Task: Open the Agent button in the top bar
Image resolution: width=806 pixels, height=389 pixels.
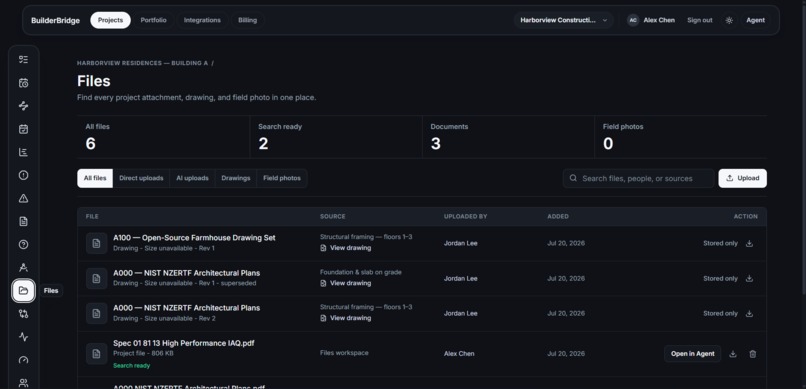Action: [x=755, y=21]
